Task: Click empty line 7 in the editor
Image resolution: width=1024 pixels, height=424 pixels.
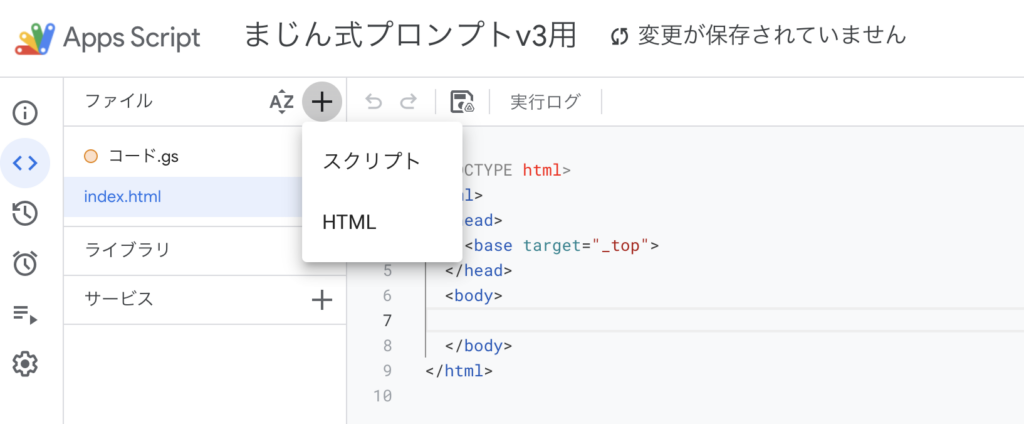Action: (700, 320)
